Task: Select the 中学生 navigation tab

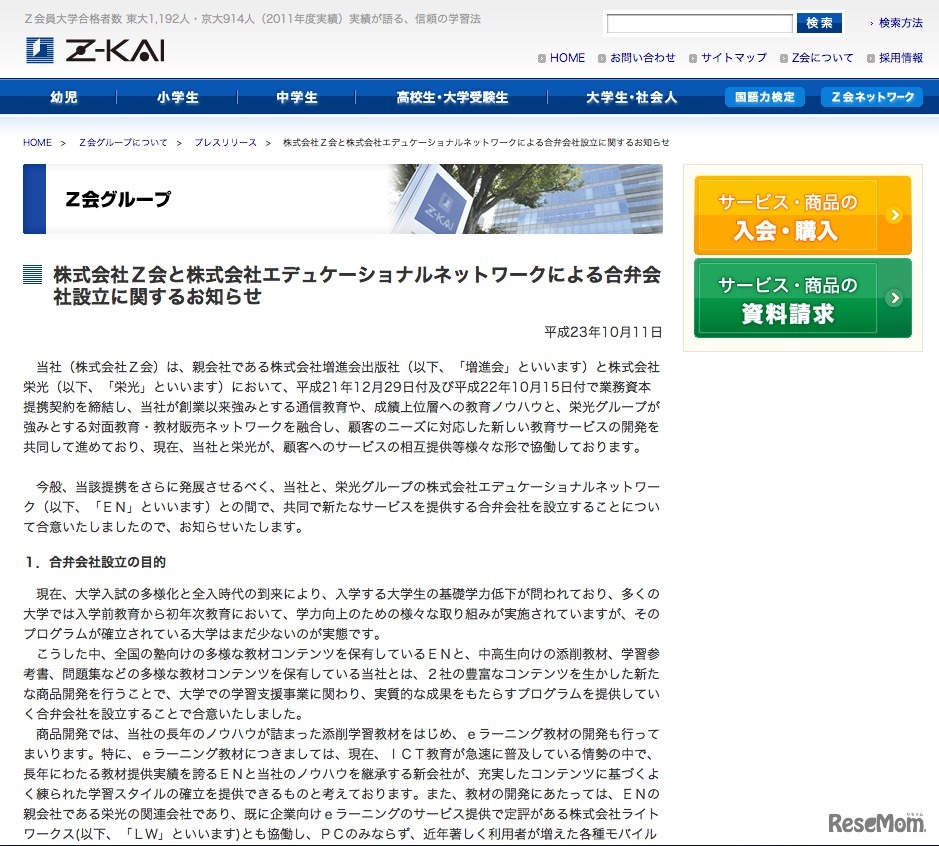Action: pyautogui.click(x=296, y=97)
